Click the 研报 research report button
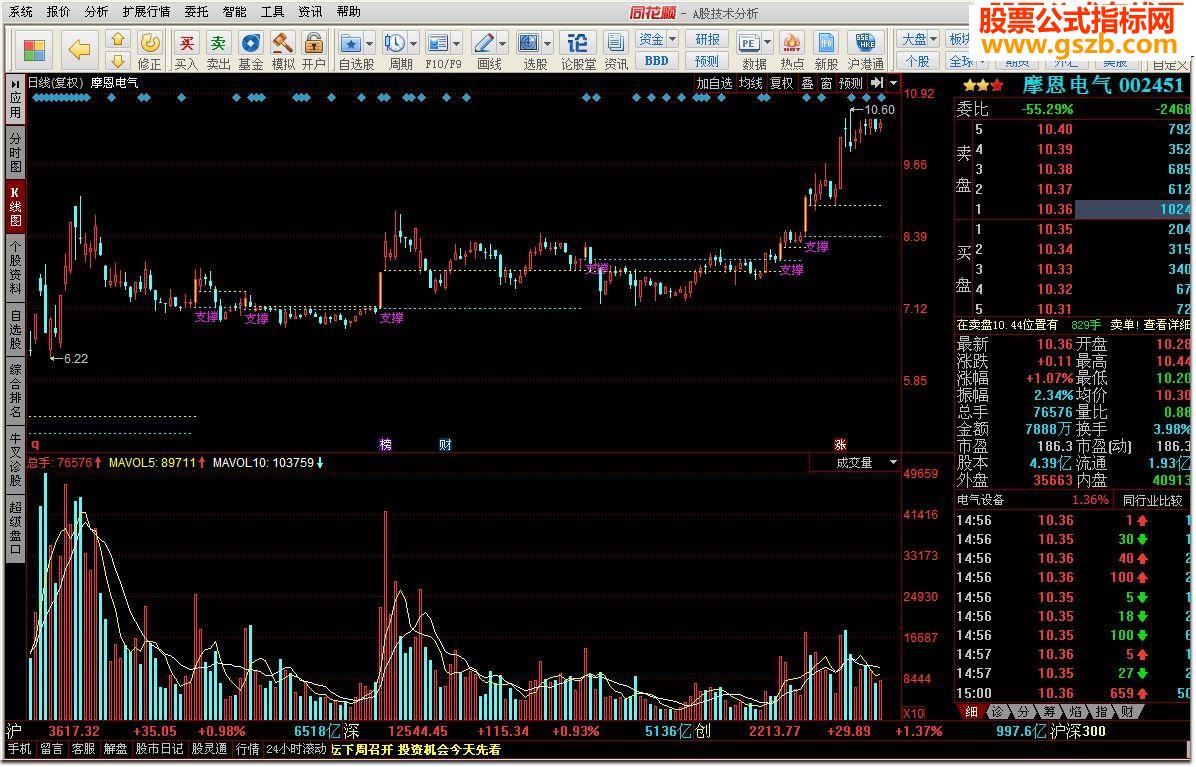This screenshot has height=767, width=1196. point(707,39)
